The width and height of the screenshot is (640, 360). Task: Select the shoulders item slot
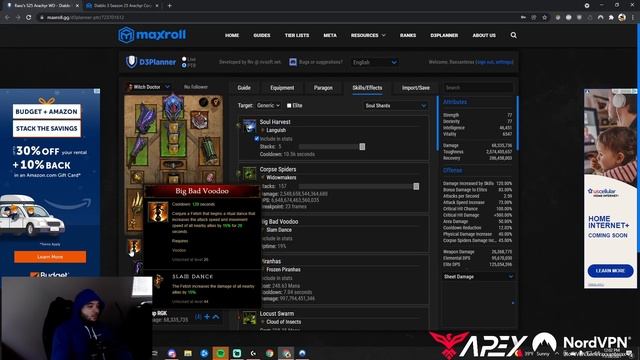[x=145, y=118]
